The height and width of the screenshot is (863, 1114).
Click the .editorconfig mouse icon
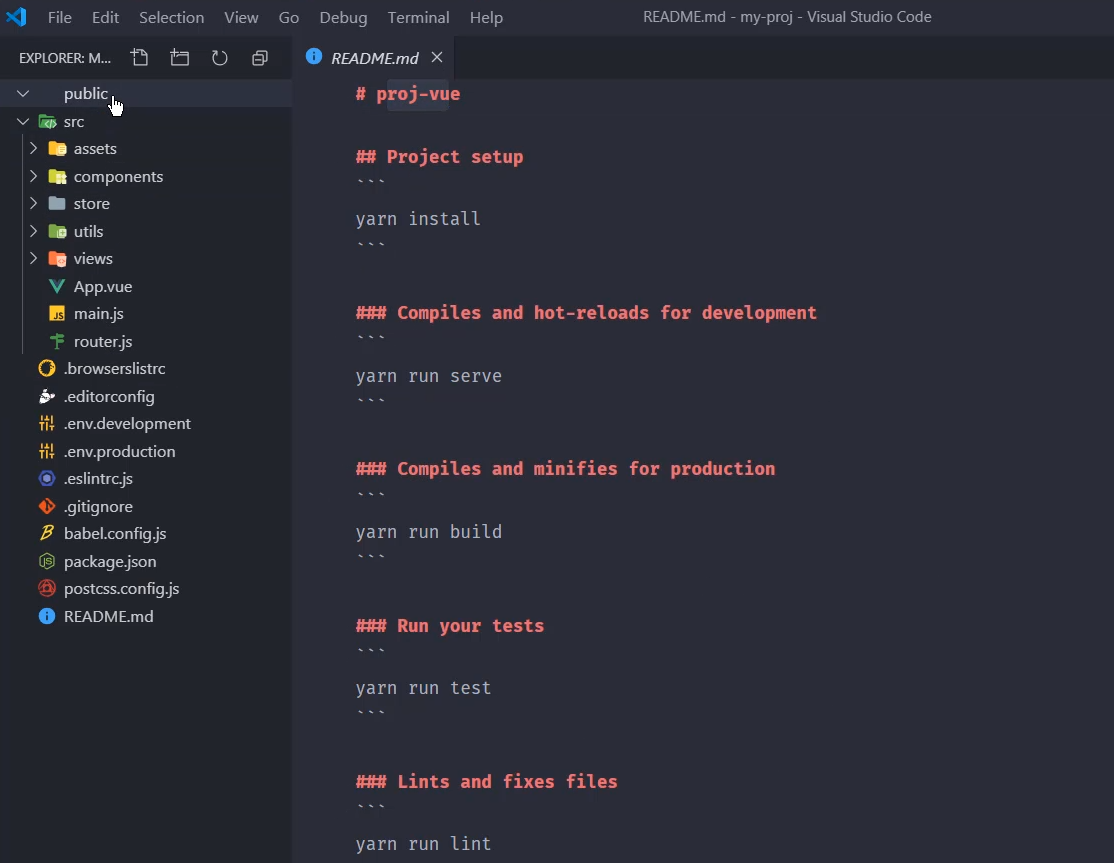(x=47, y=396)
